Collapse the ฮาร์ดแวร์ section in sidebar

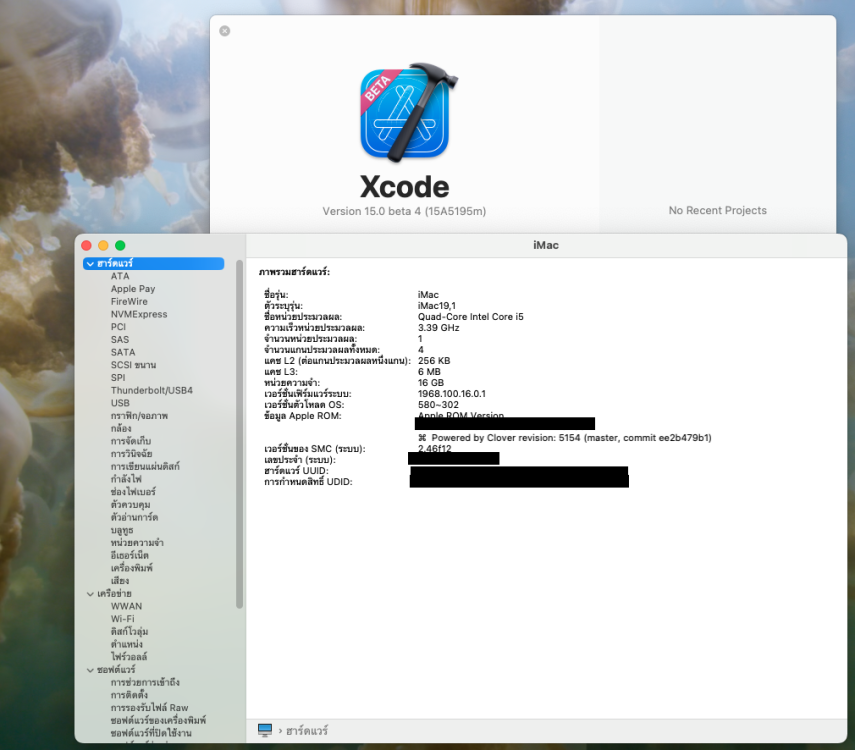pos(90,263)
